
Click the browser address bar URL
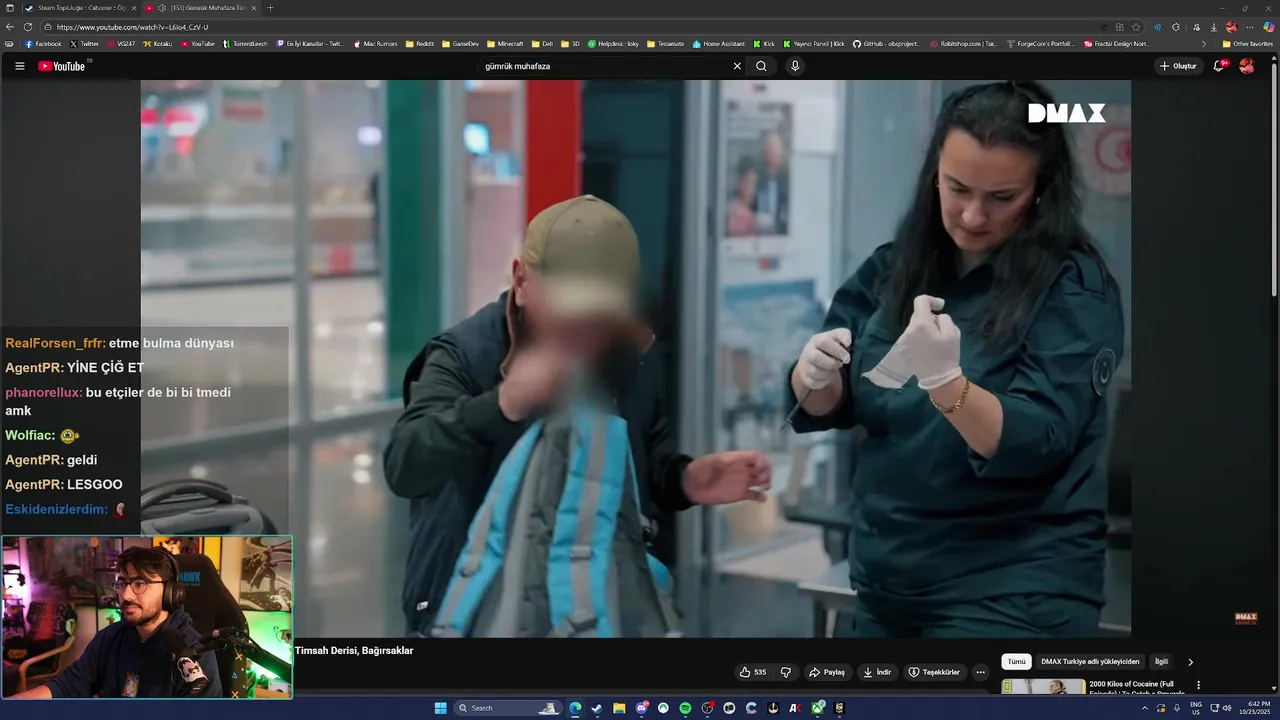coord(133,27)
